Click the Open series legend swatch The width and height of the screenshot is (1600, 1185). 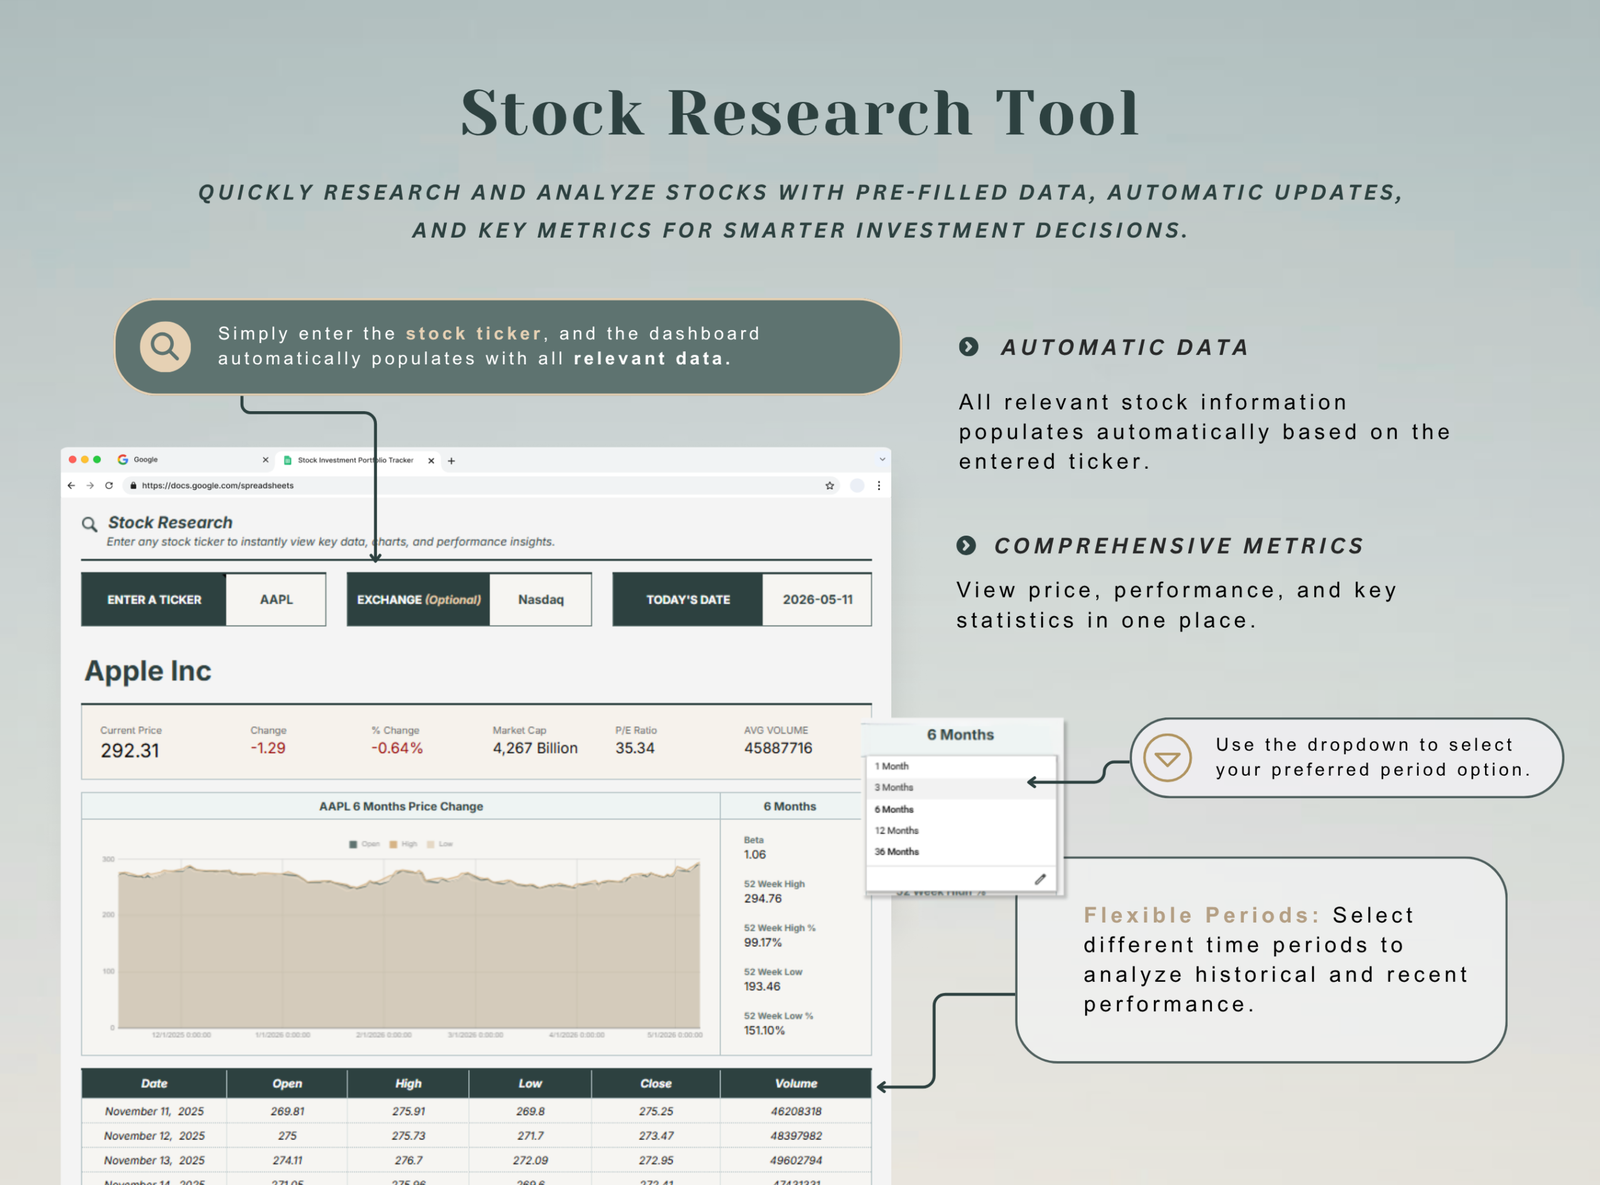coord(353,844)
